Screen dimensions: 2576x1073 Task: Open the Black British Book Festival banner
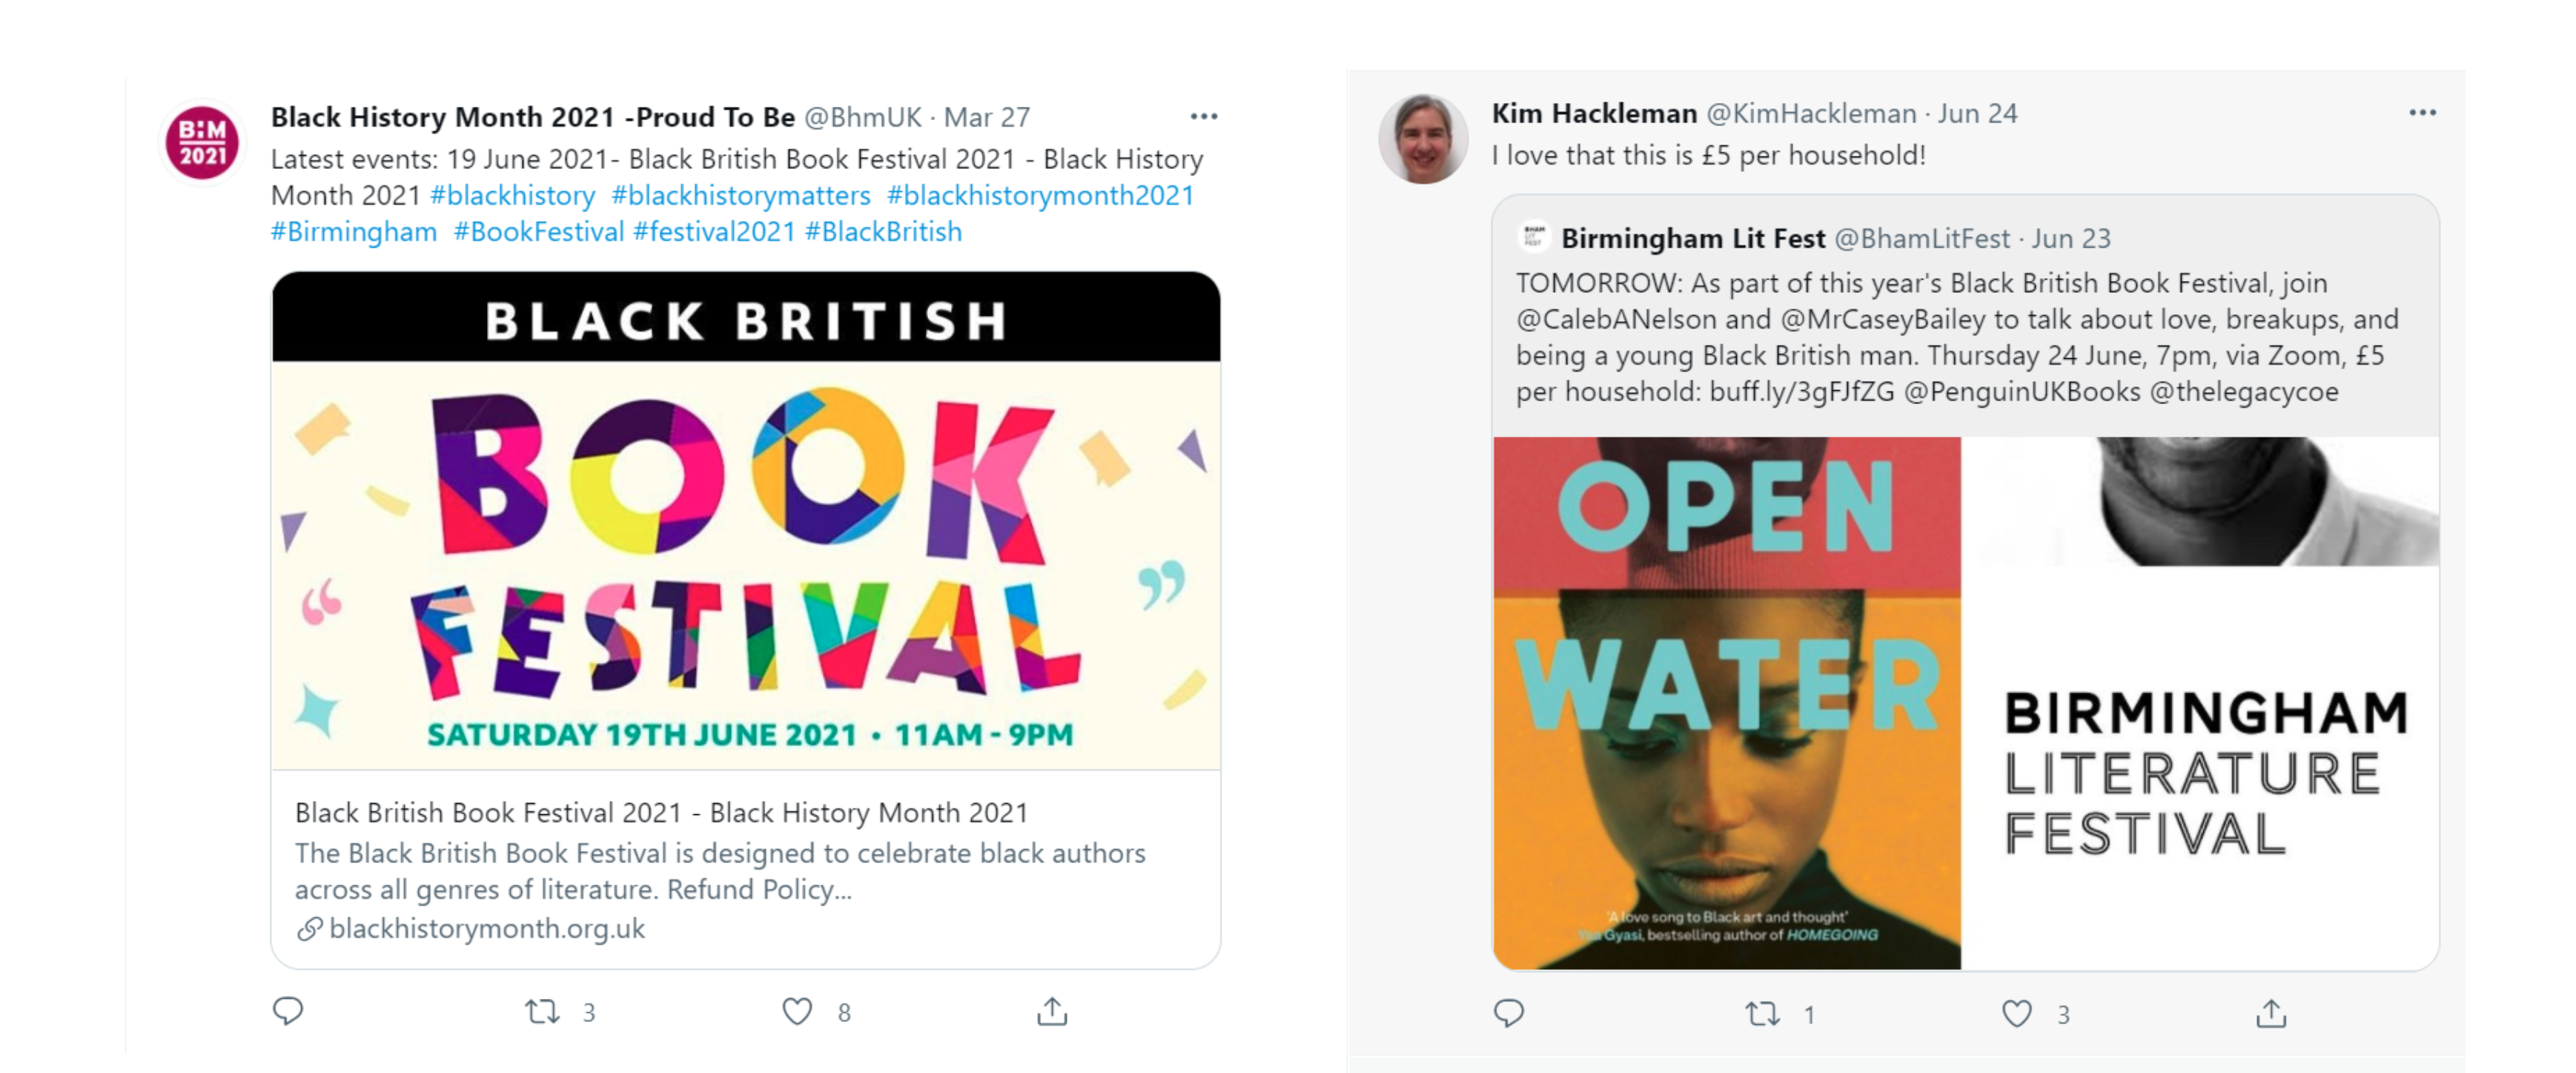746,520
